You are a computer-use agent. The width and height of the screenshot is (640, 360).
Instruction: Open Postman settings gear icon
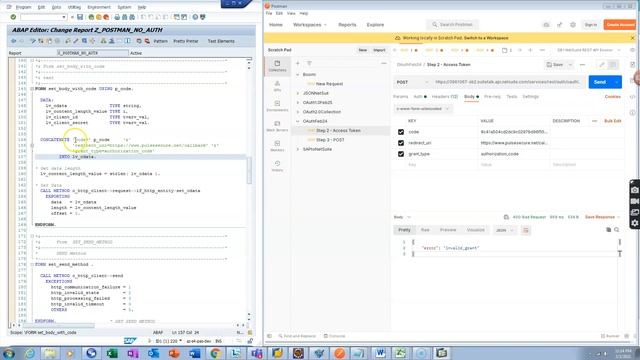point(573,25)
